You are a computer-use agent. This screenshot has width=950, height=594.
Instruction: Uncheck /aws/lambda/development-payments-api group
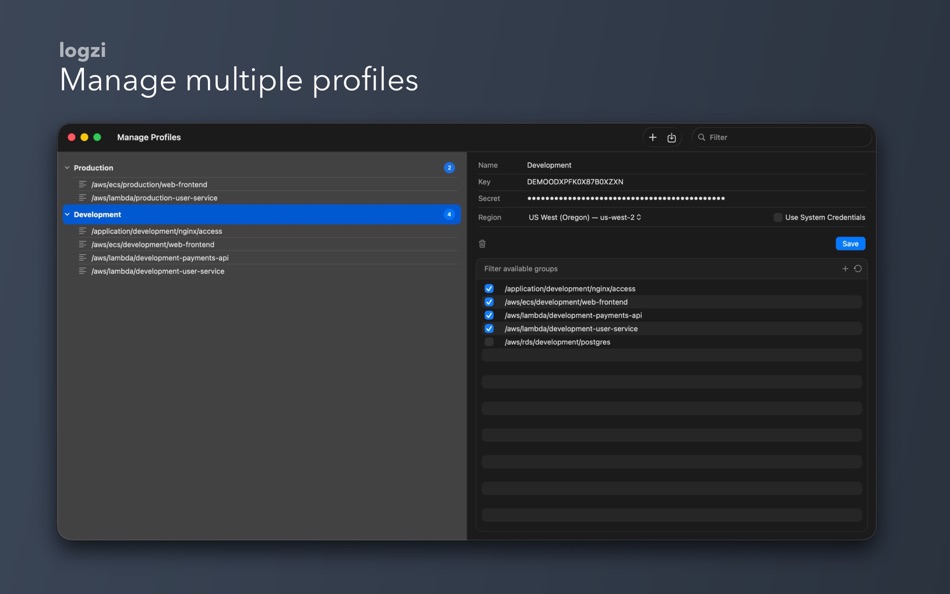point(489,314)
